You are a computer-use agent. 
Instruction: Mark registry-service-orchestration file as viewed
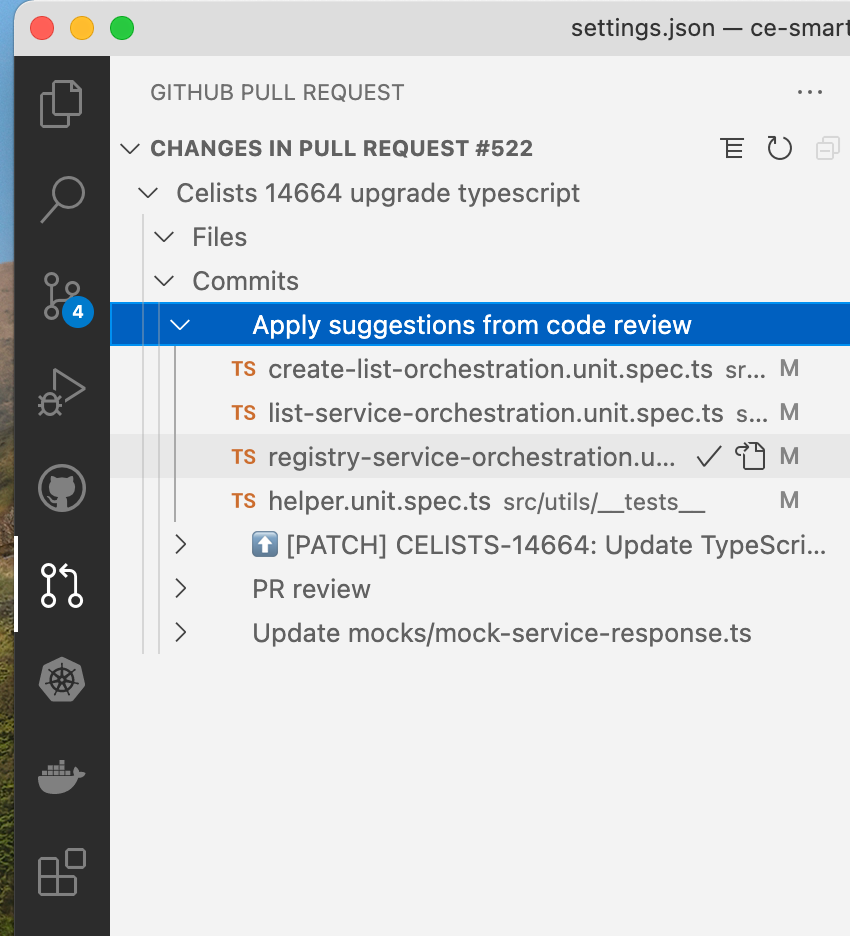708,457
